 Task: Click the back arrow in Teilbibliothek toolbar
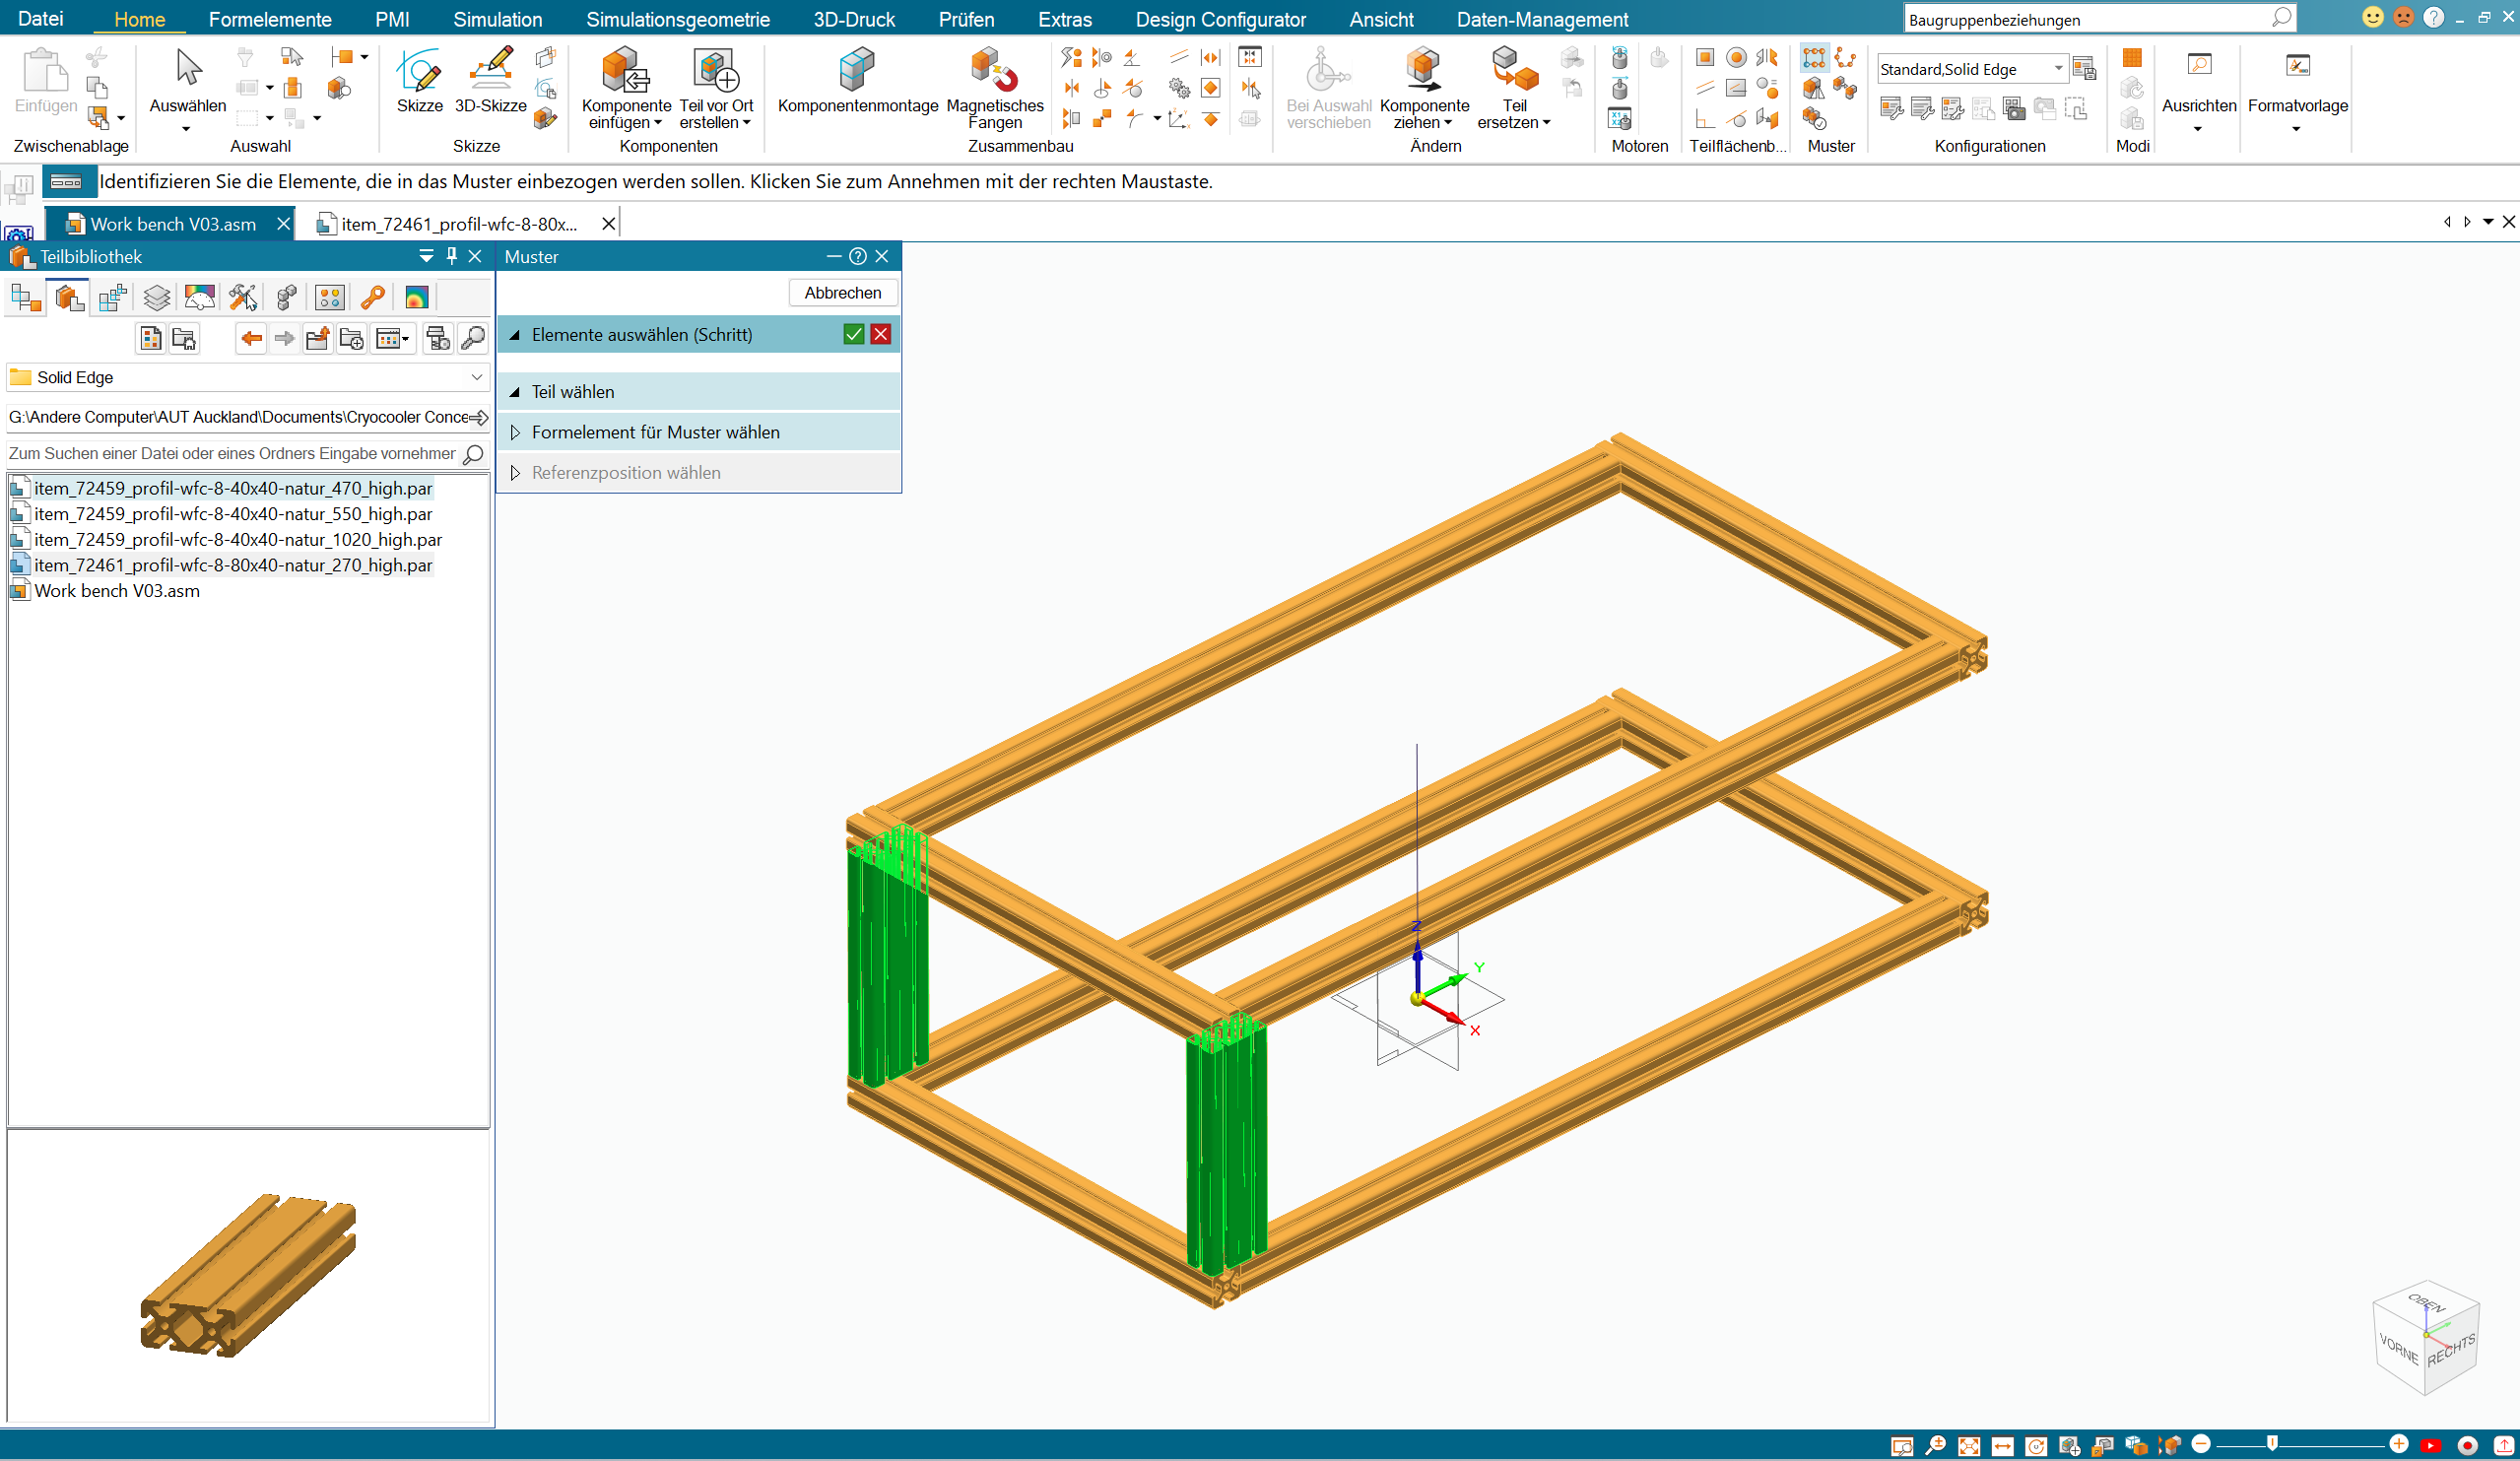(x=251, y=339)
